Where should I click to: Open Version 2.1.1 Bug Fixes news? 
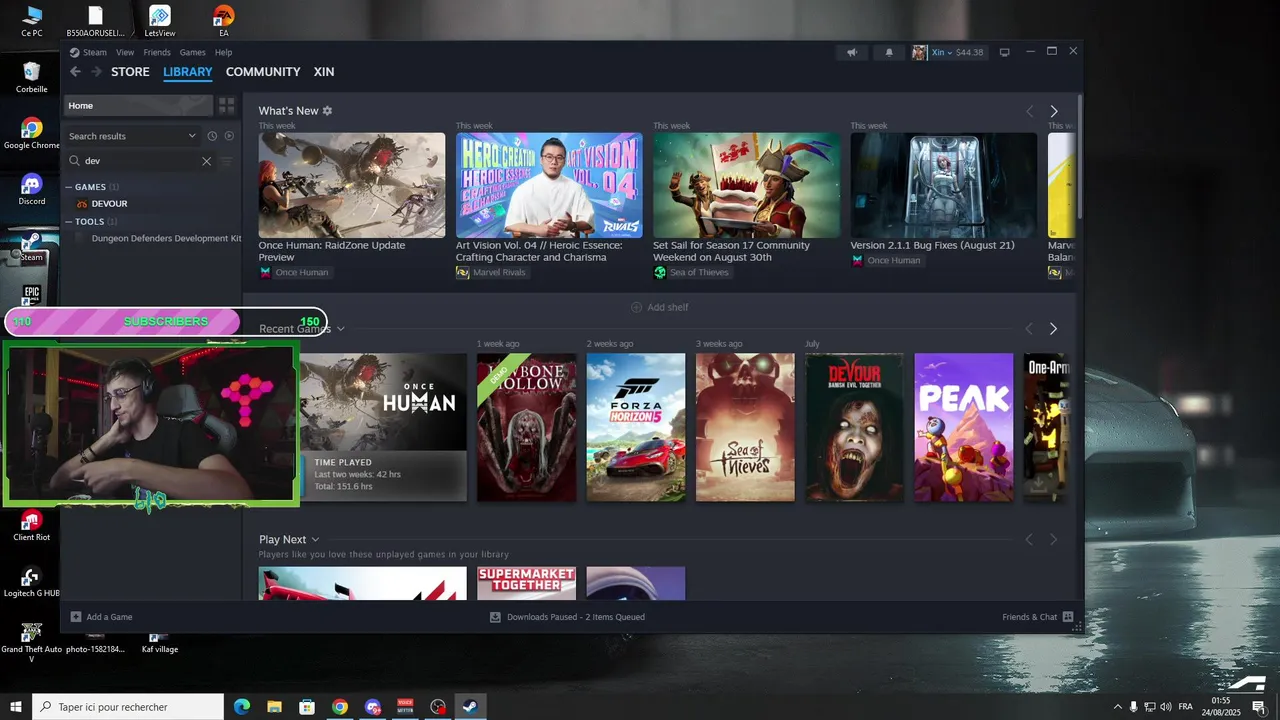(x=944, y=185)
